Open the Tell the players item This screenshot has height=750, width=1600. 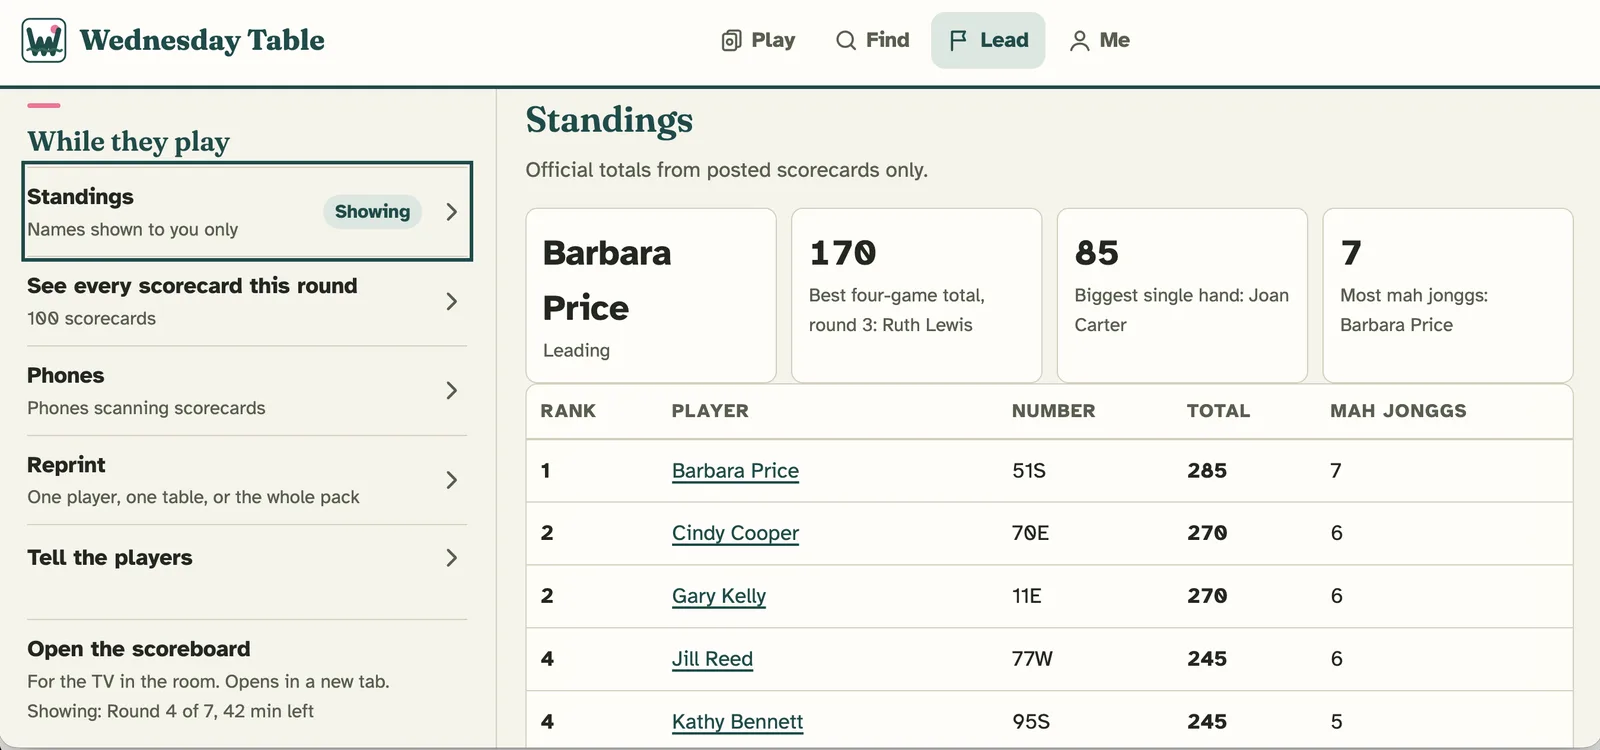click(247, 558)
